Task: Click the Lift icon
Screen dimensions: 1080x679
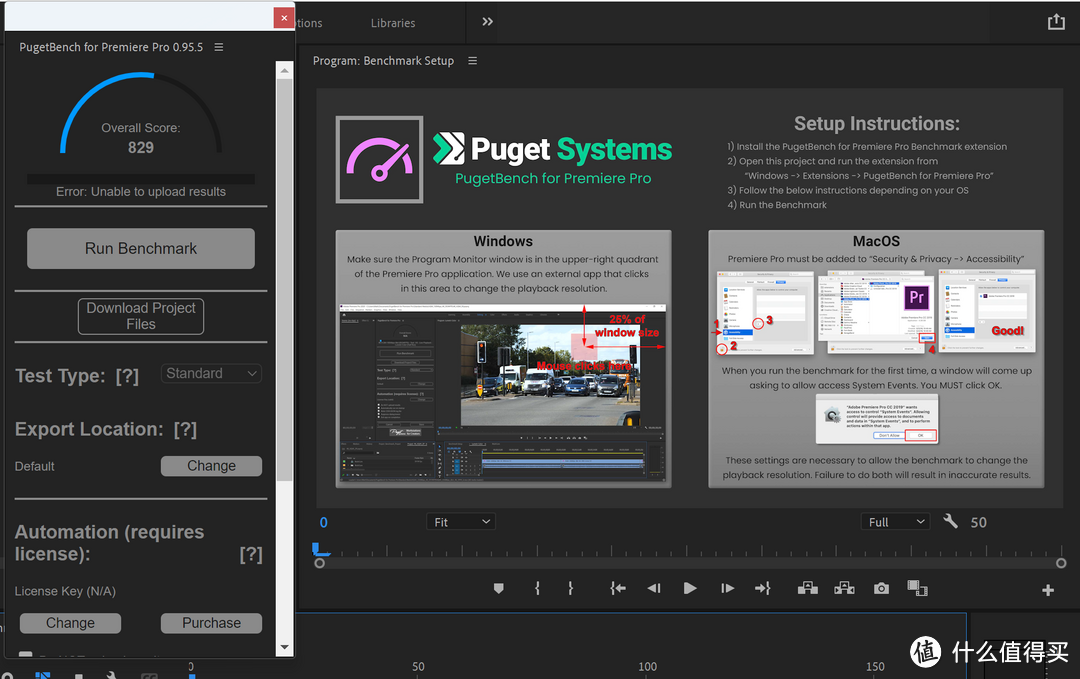Action: (x=808, y=588)
